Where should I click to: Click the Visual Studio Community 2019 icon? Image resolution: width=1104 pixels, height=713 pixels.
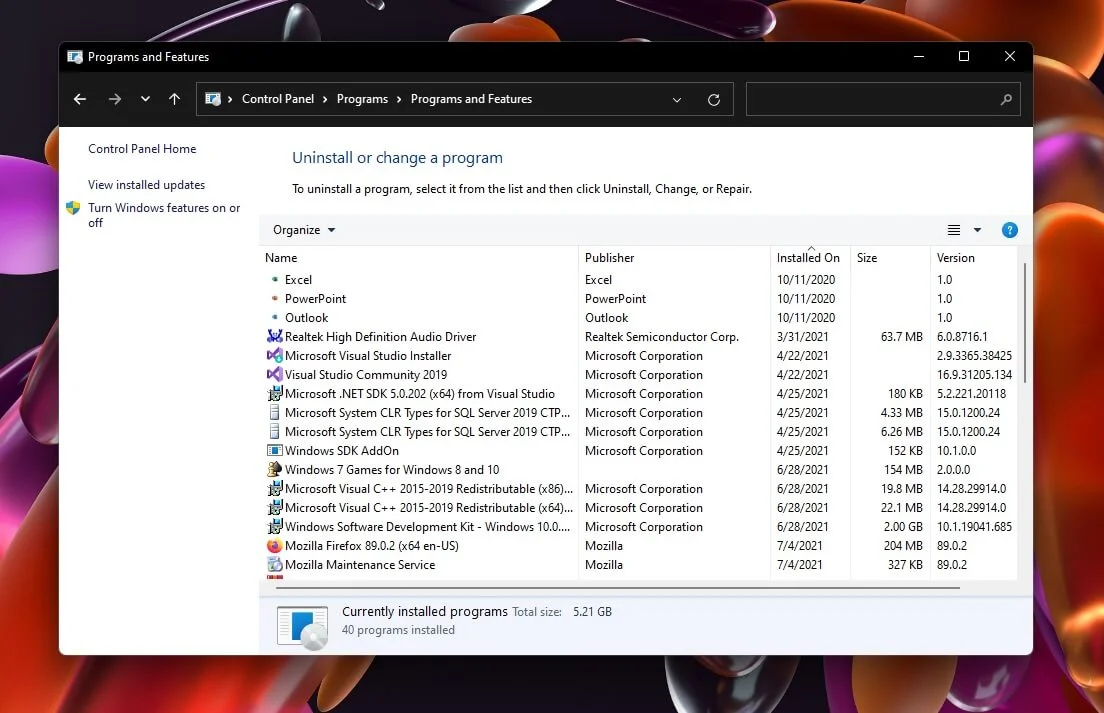coord(274,374)
